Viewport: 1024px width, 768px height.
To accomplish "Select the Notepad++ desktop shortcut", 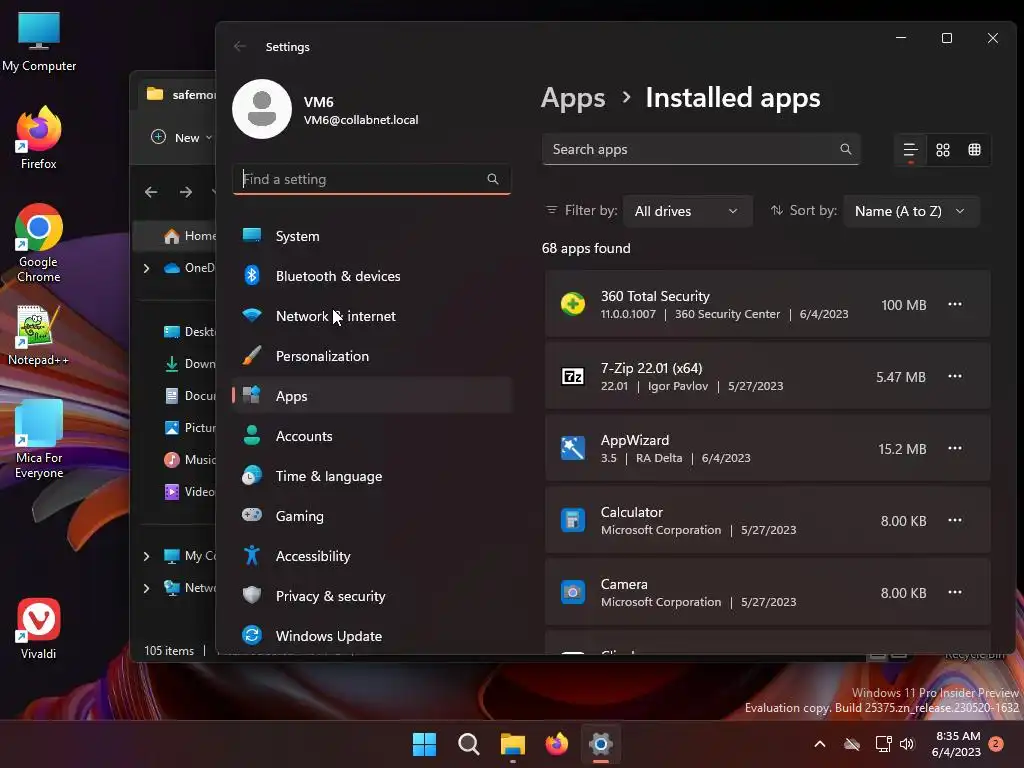I will 39,335.
